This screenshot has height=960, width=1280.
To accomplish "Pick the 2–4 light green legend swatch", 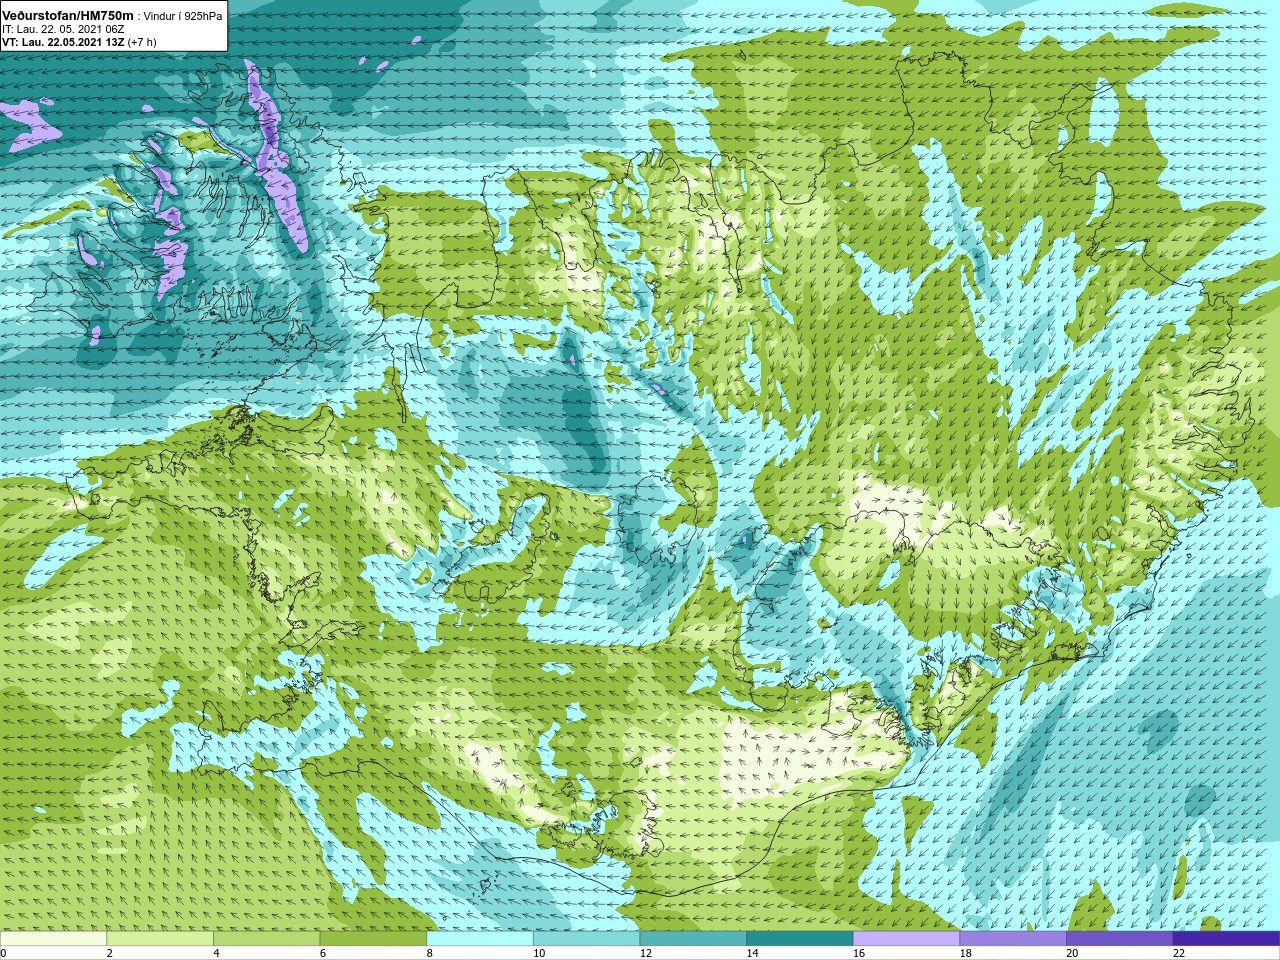I will click(x=160, y=939).
